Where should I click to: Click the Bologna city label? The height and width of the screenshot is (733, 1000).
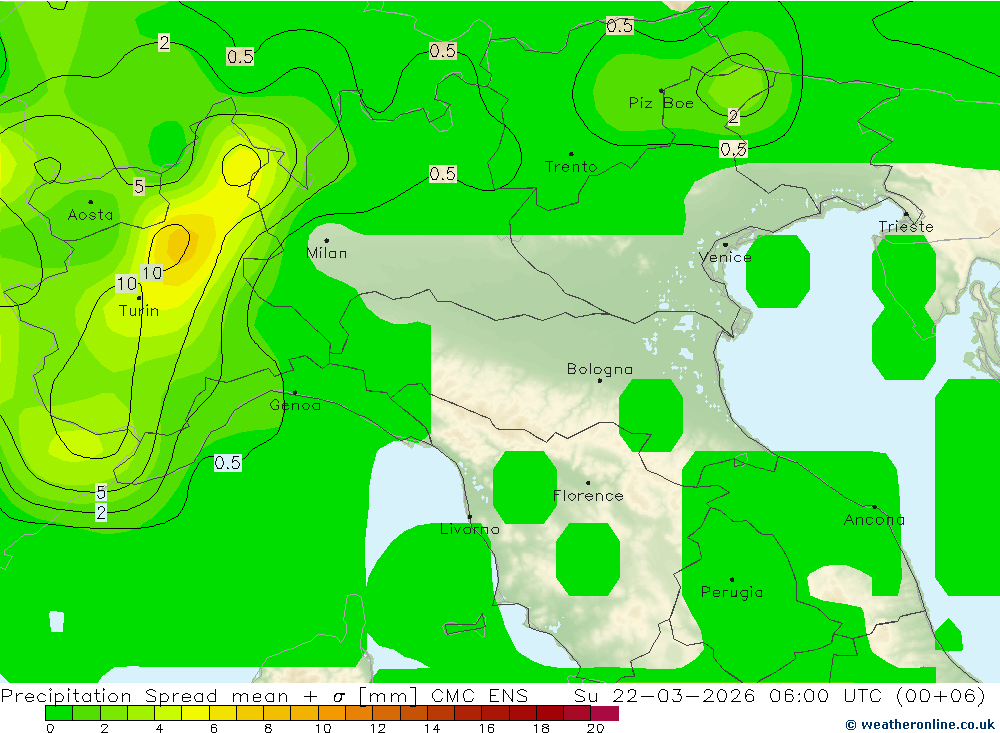tap(599, 369)
